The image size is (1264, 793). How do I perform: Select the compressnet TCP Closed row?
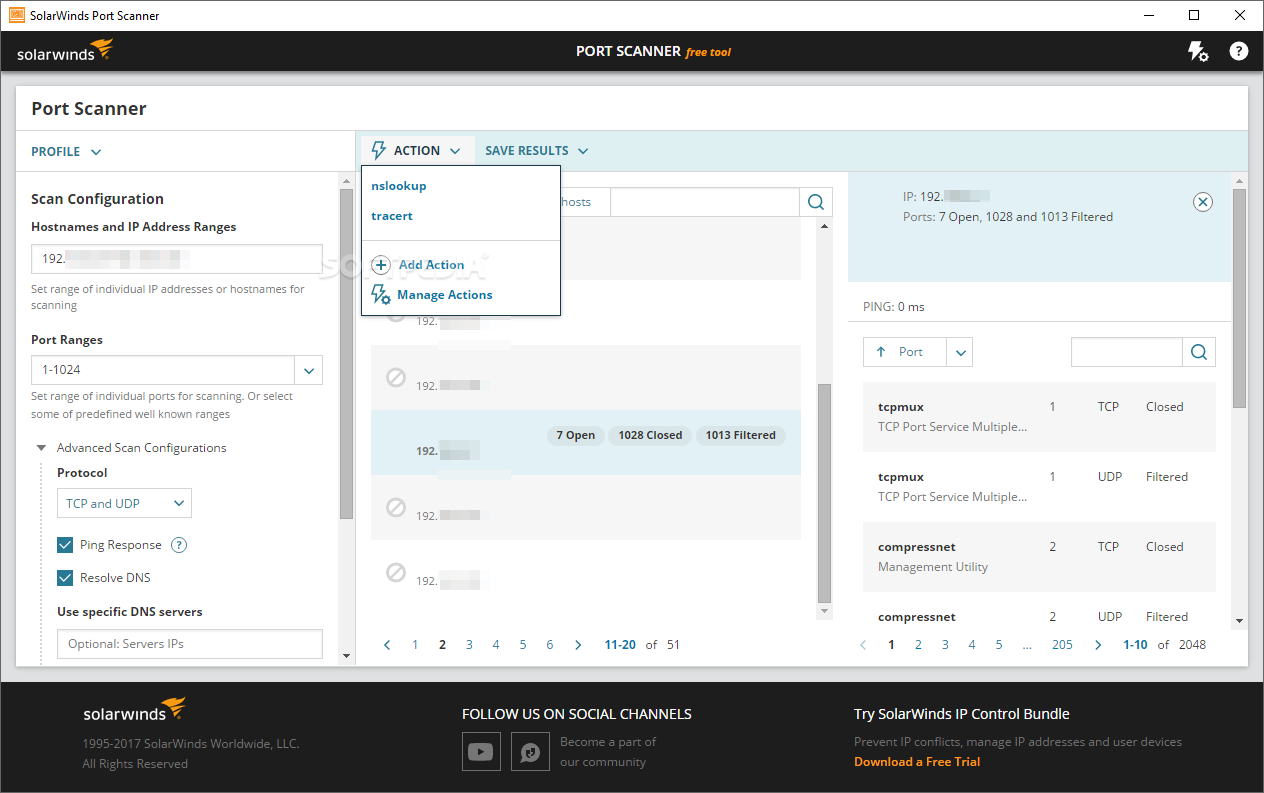(1040, 557)
